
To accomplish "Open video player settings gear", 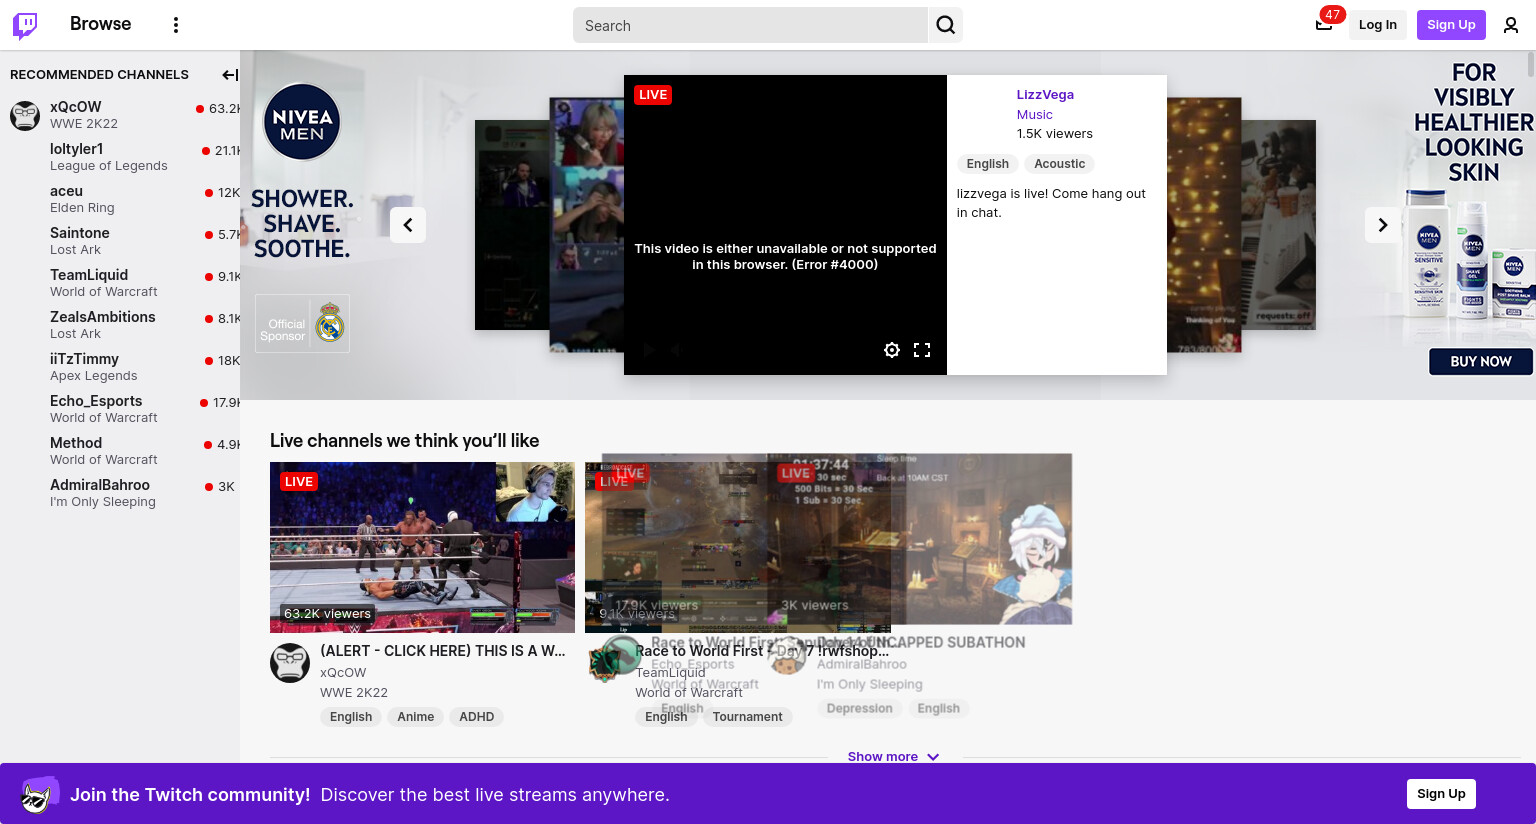I will pos(892,350).
